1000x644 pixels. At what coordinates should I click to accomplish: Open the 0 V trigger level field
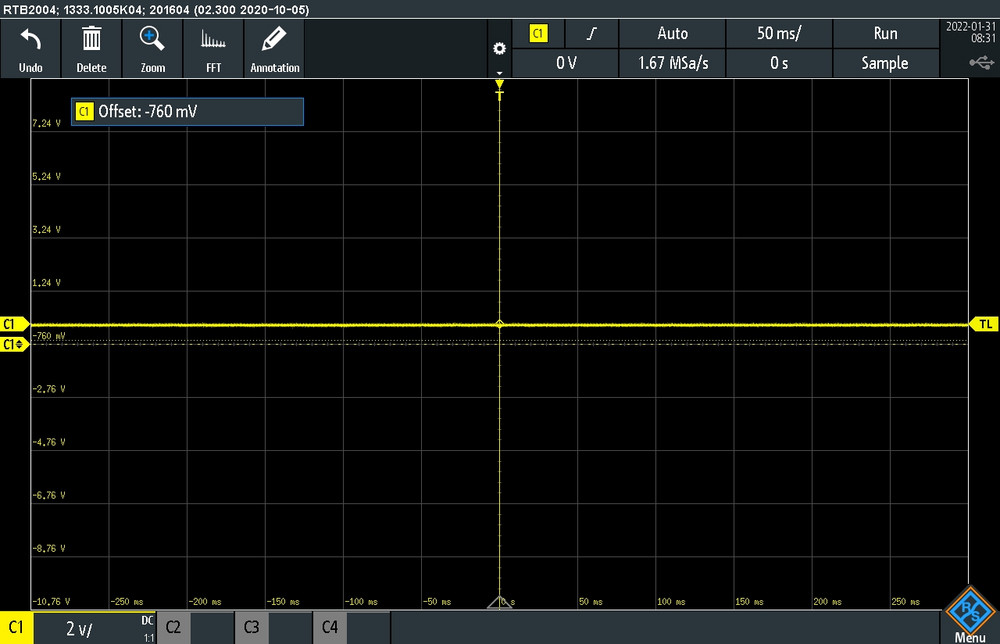click(566, 63)
